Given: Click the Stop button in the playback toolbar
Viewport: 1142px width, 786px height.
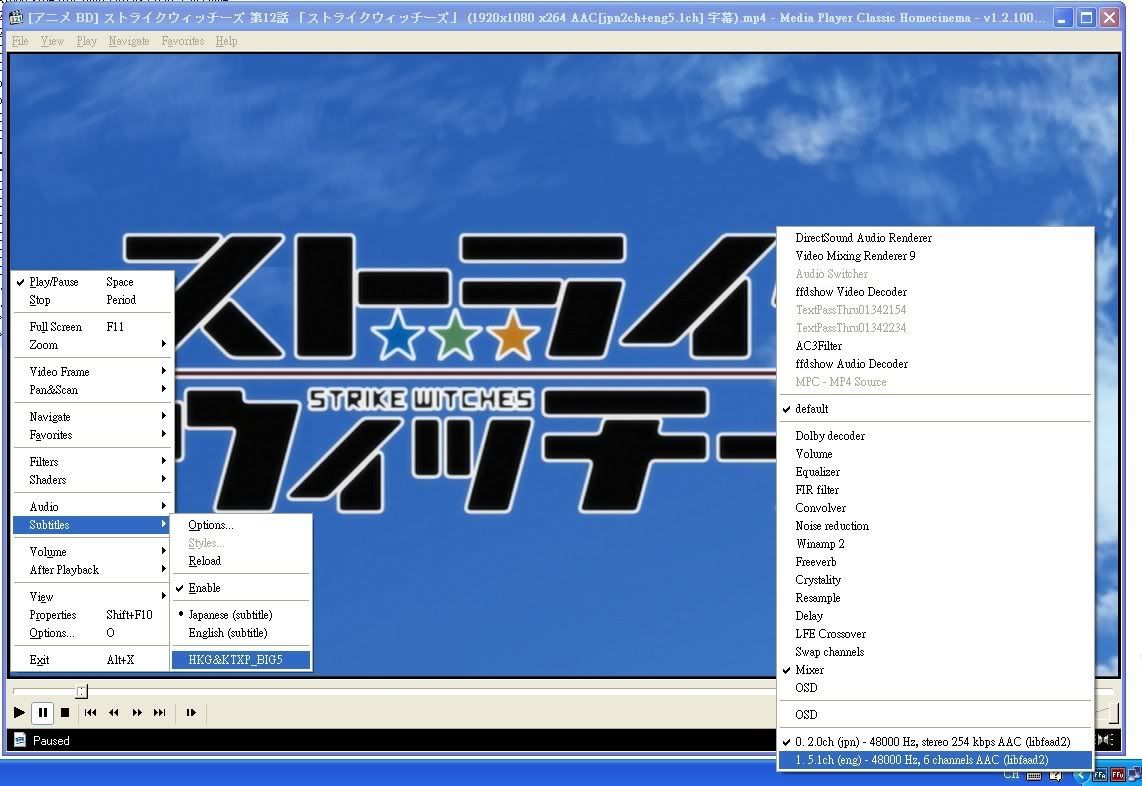Looking at the screenshot, I should tap(65, 712).
